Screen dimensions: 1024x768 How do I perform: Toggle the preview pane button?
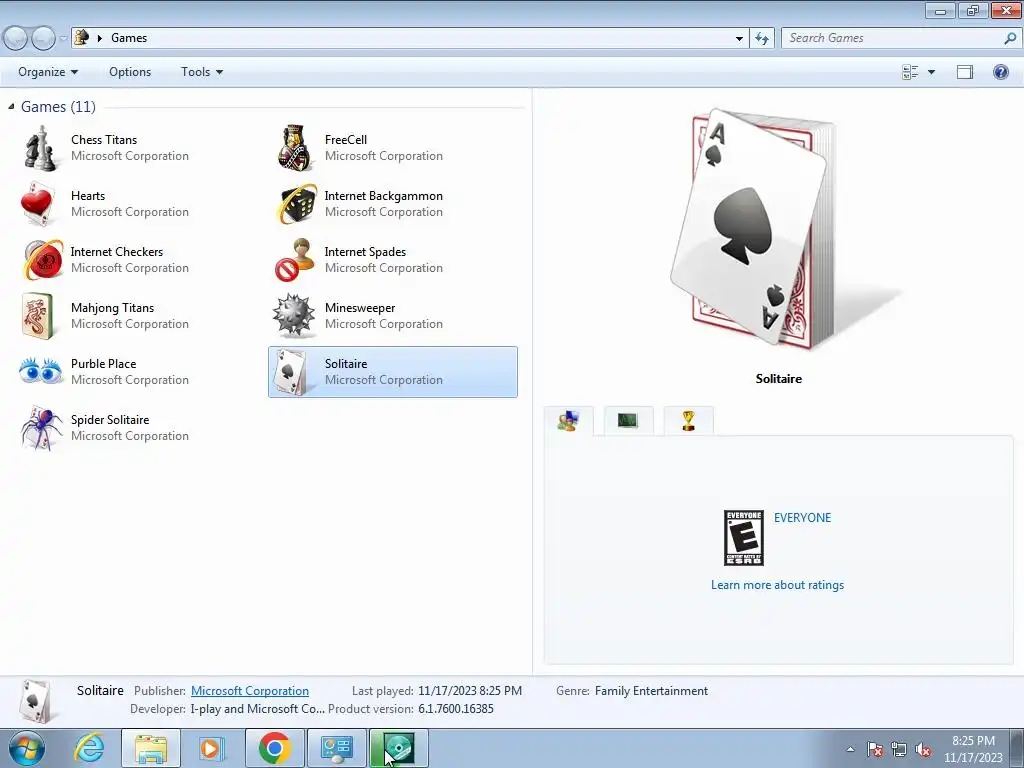(965, 72)
